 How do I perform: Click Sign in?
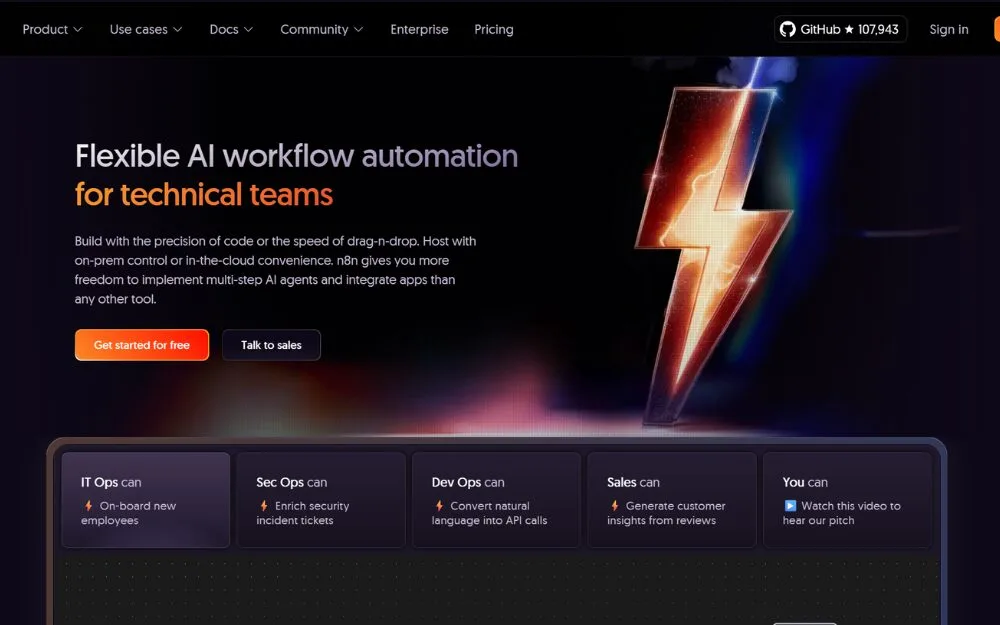point(948,29)
